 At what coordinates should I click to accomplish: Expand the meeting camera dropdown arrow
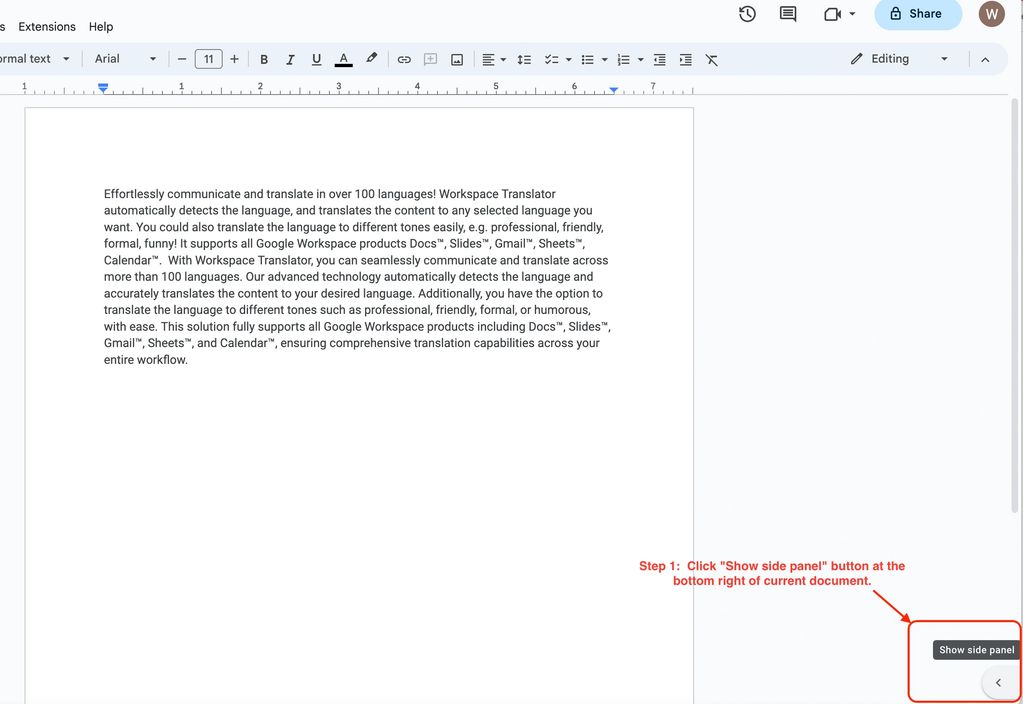(x=852, y=14)
